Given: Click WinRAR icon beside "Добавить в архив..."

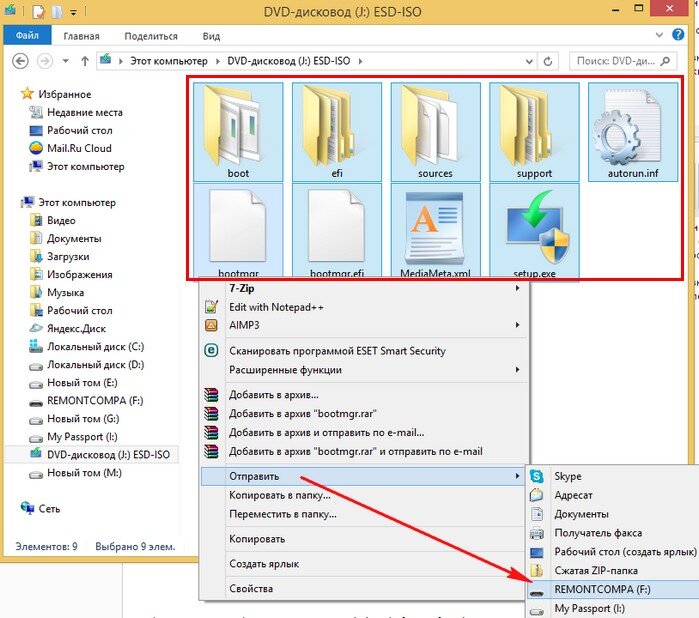Looking at the screenshot, I should pyautogui.click(x=211, y=395).
